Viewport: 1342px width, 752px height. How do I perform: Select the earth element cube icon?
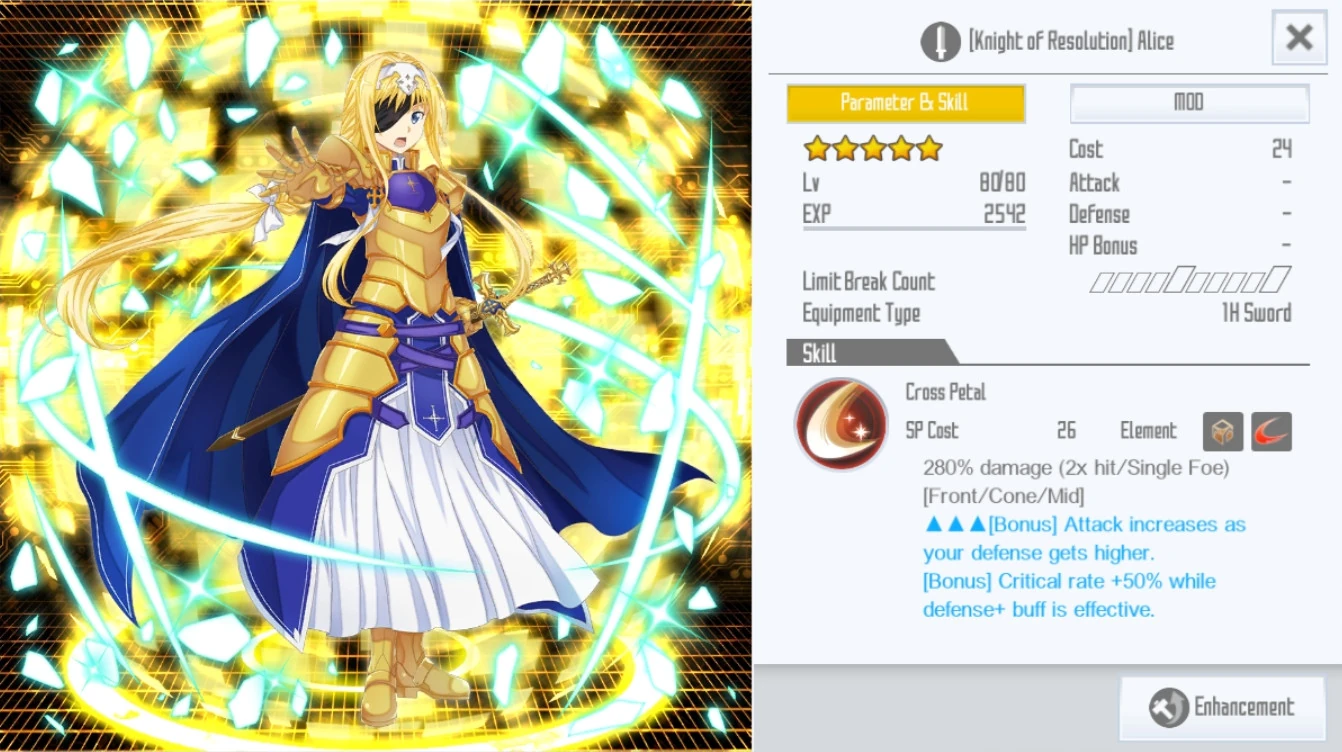[1223, 431]
